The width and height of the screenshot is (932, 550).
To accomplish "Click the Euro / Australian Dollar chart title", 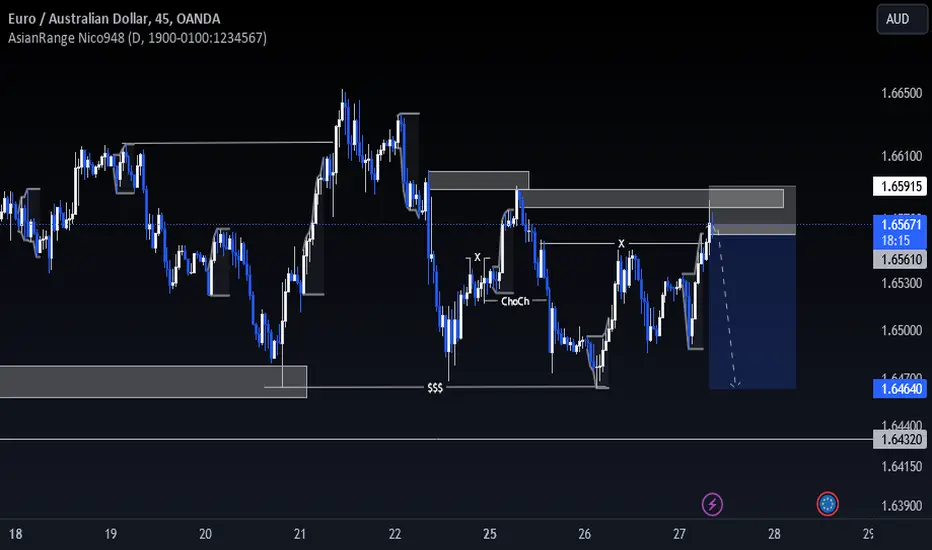I will [114, 18].
